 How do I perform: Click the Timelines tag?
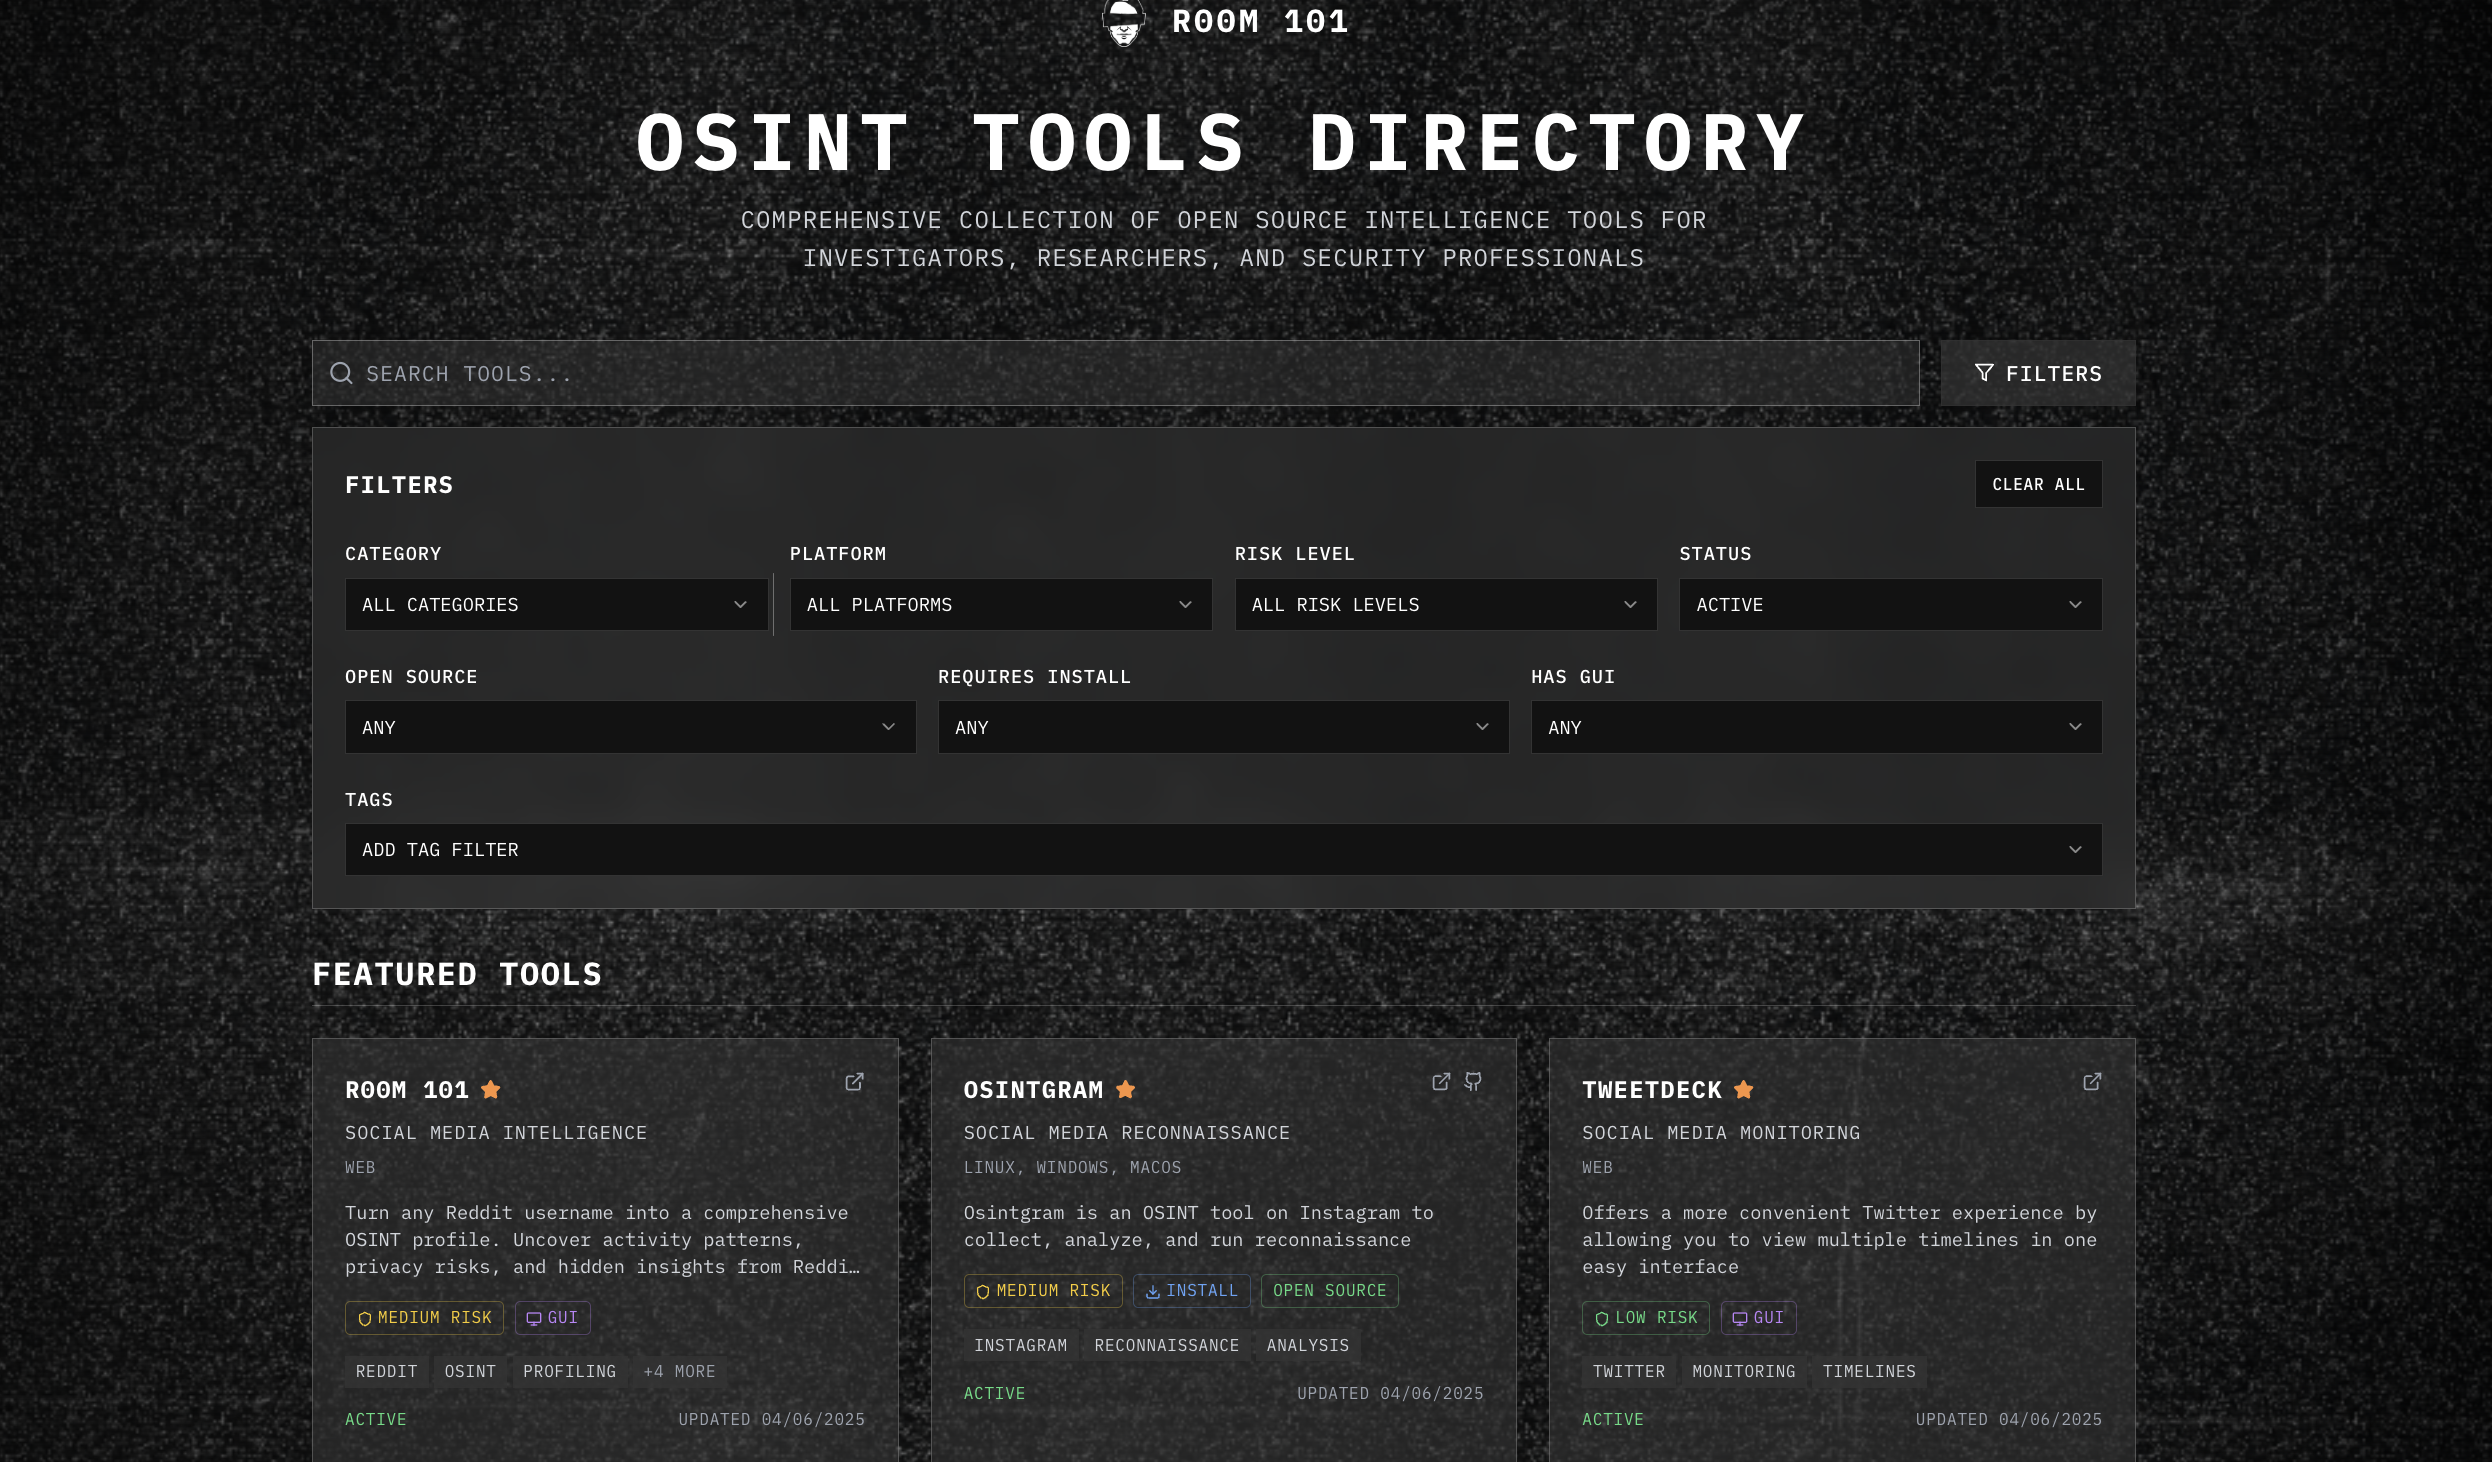(1868, 1372)
